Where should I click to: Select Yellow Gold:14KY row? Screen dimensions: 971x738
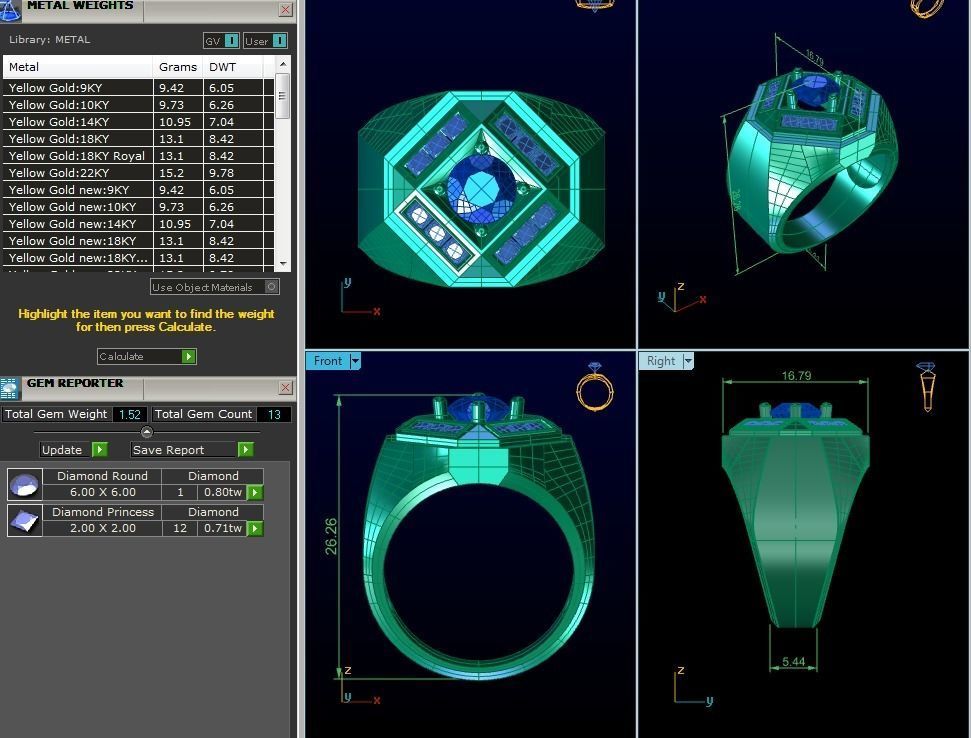click(139, 122)
